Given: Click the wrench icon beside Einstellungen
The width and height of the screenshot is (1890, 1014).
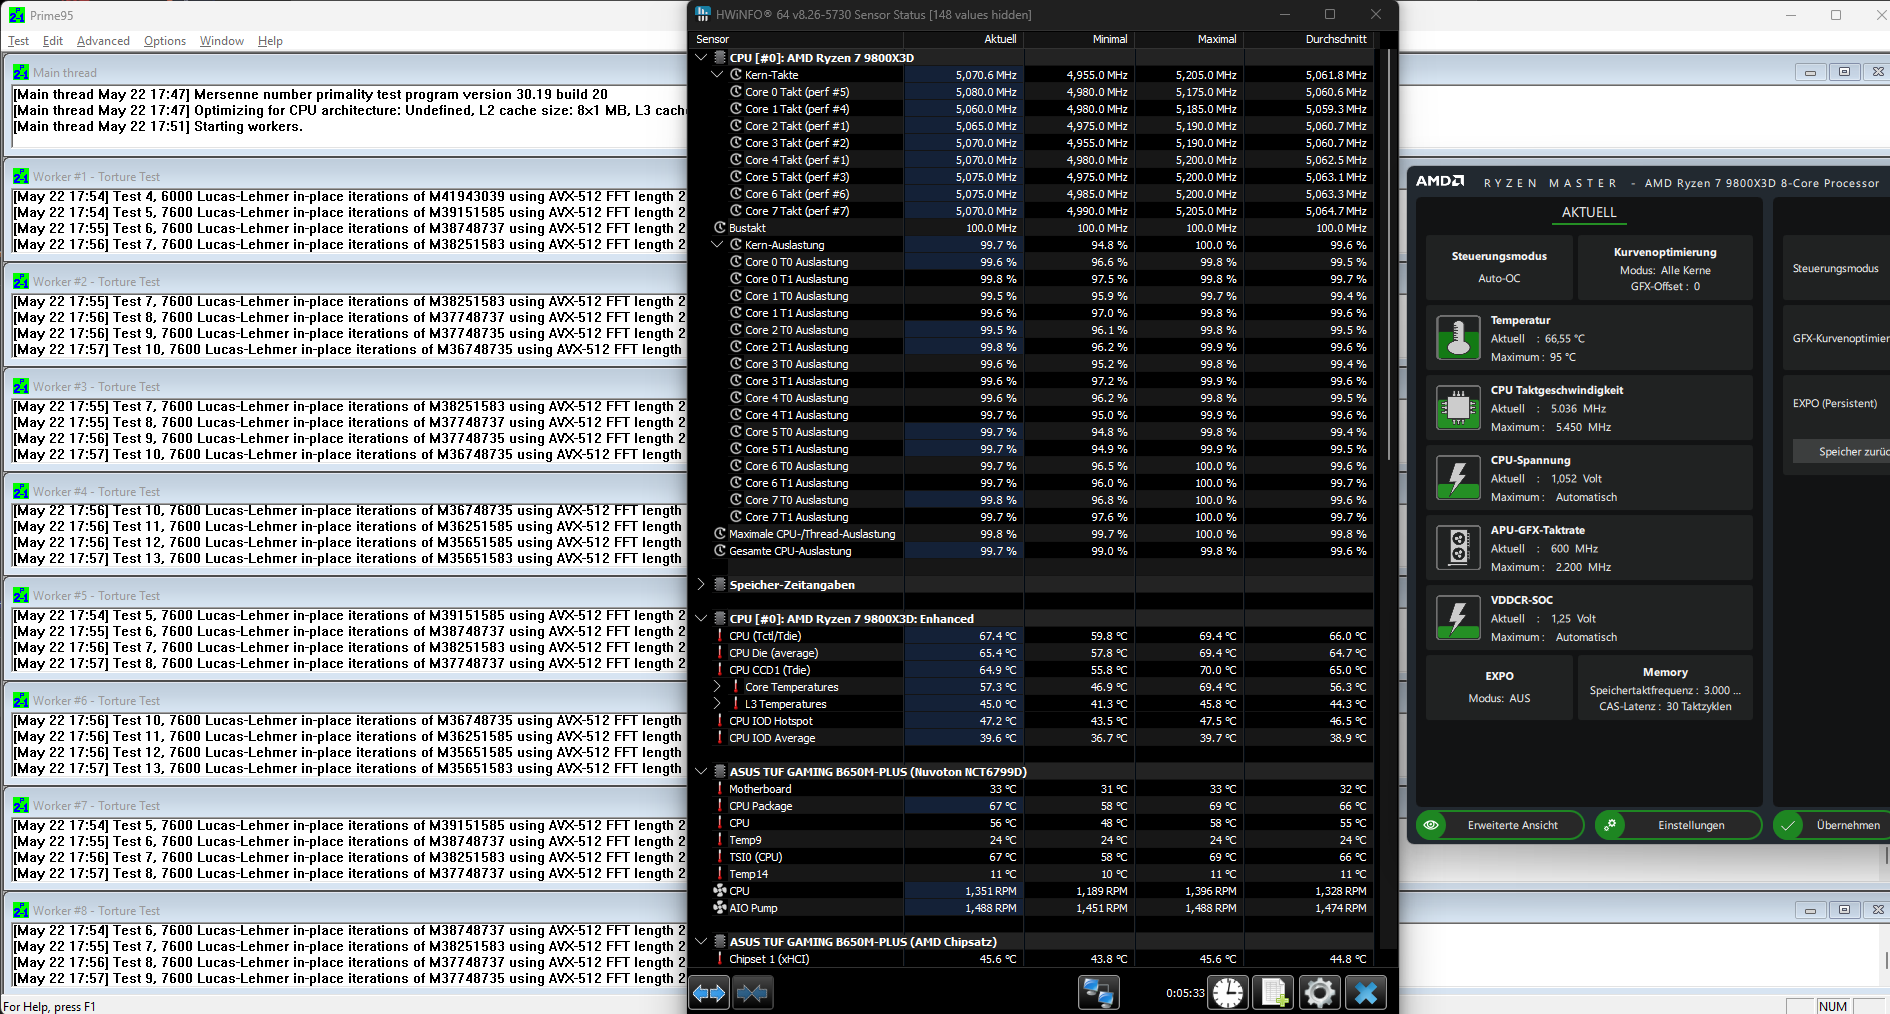Looking at the screenshot, I should (x=1610, y=825).
